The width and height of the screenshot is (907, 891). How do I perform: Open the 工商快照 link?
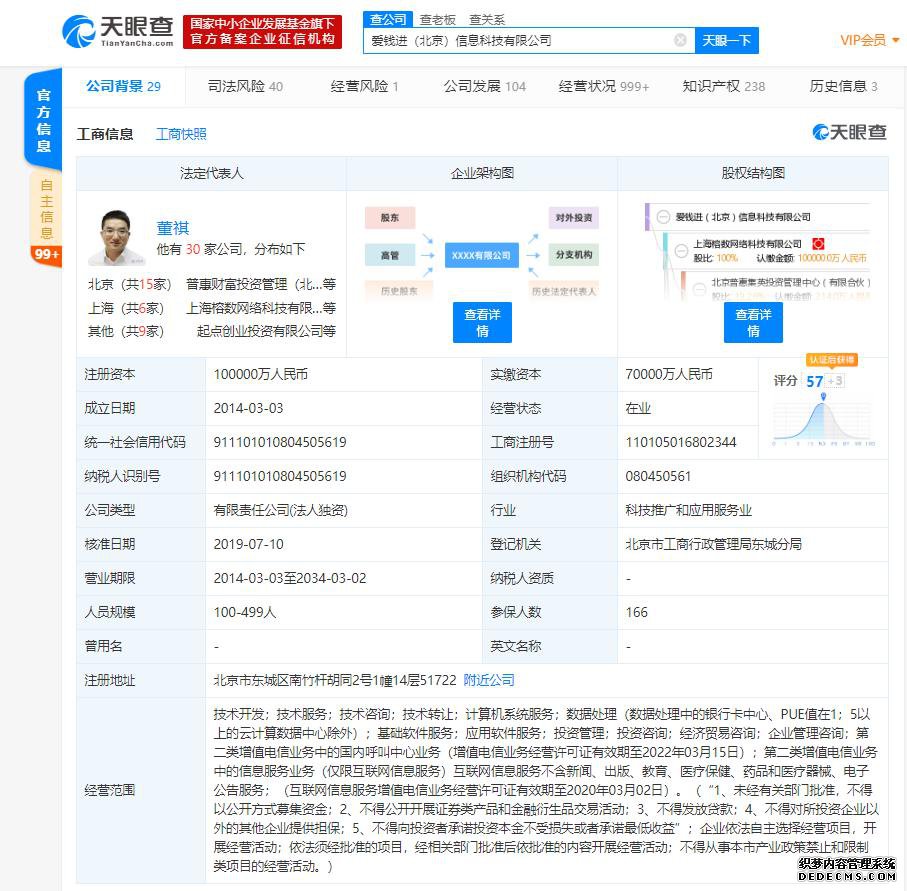pyautogui.click(x=181, y=134)
